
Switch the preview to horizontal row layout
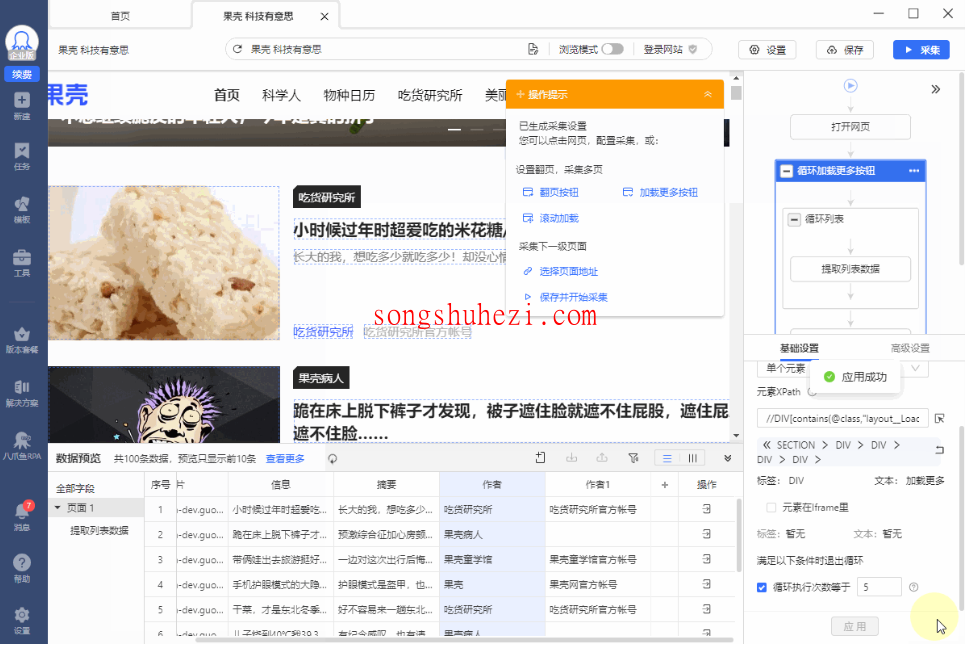tap(668, 460)
